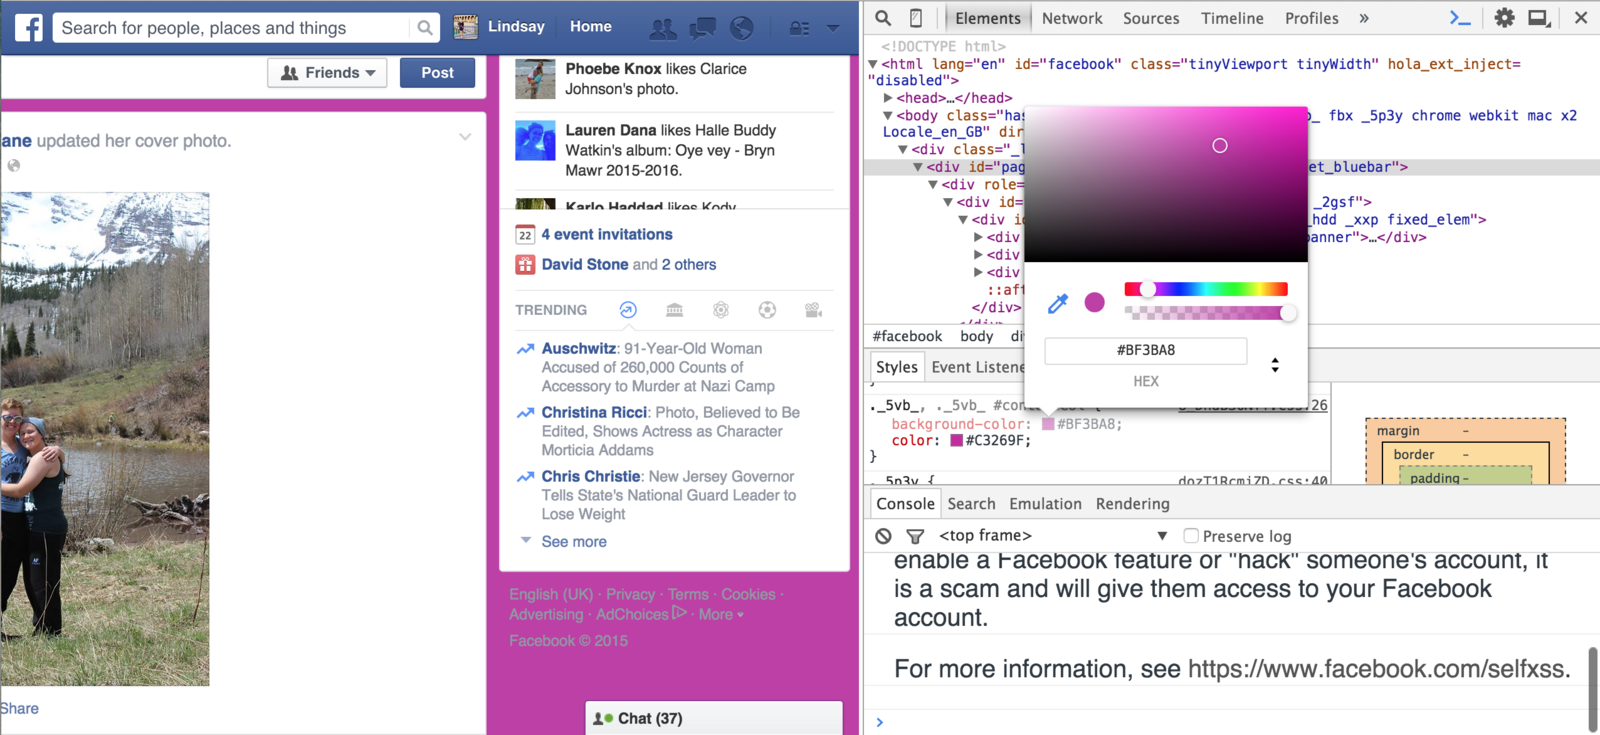This screenshot has height=735, width=1600.
Task: Click the hue slider in color picker
Action: point(1206,289)
